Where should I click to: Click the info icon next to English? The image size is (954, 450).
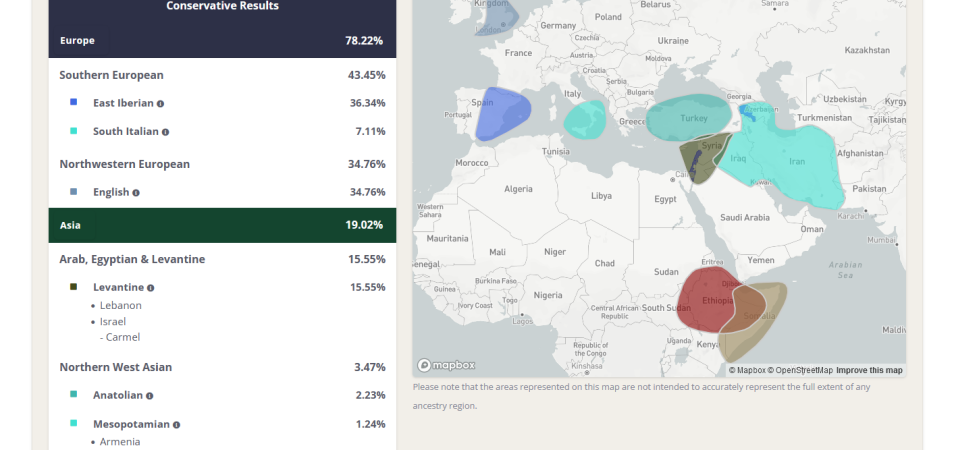136,193
